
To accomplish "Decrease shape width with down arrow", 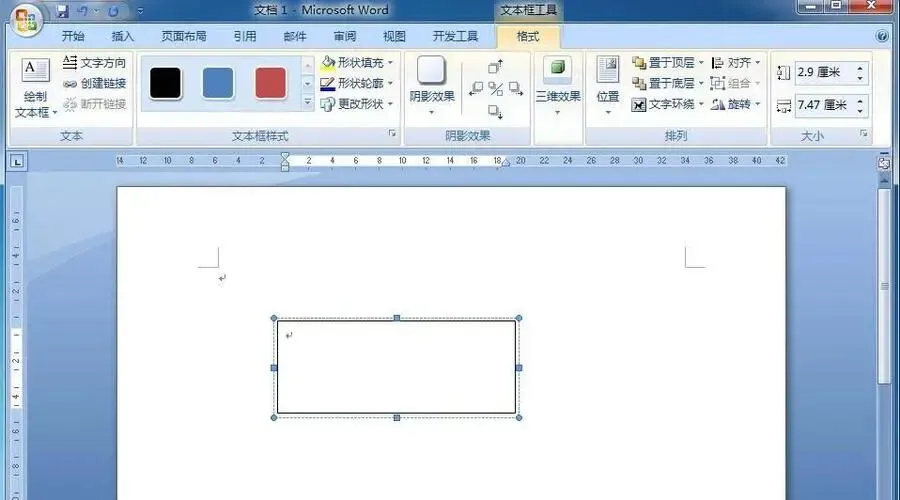I will [860, 110].
